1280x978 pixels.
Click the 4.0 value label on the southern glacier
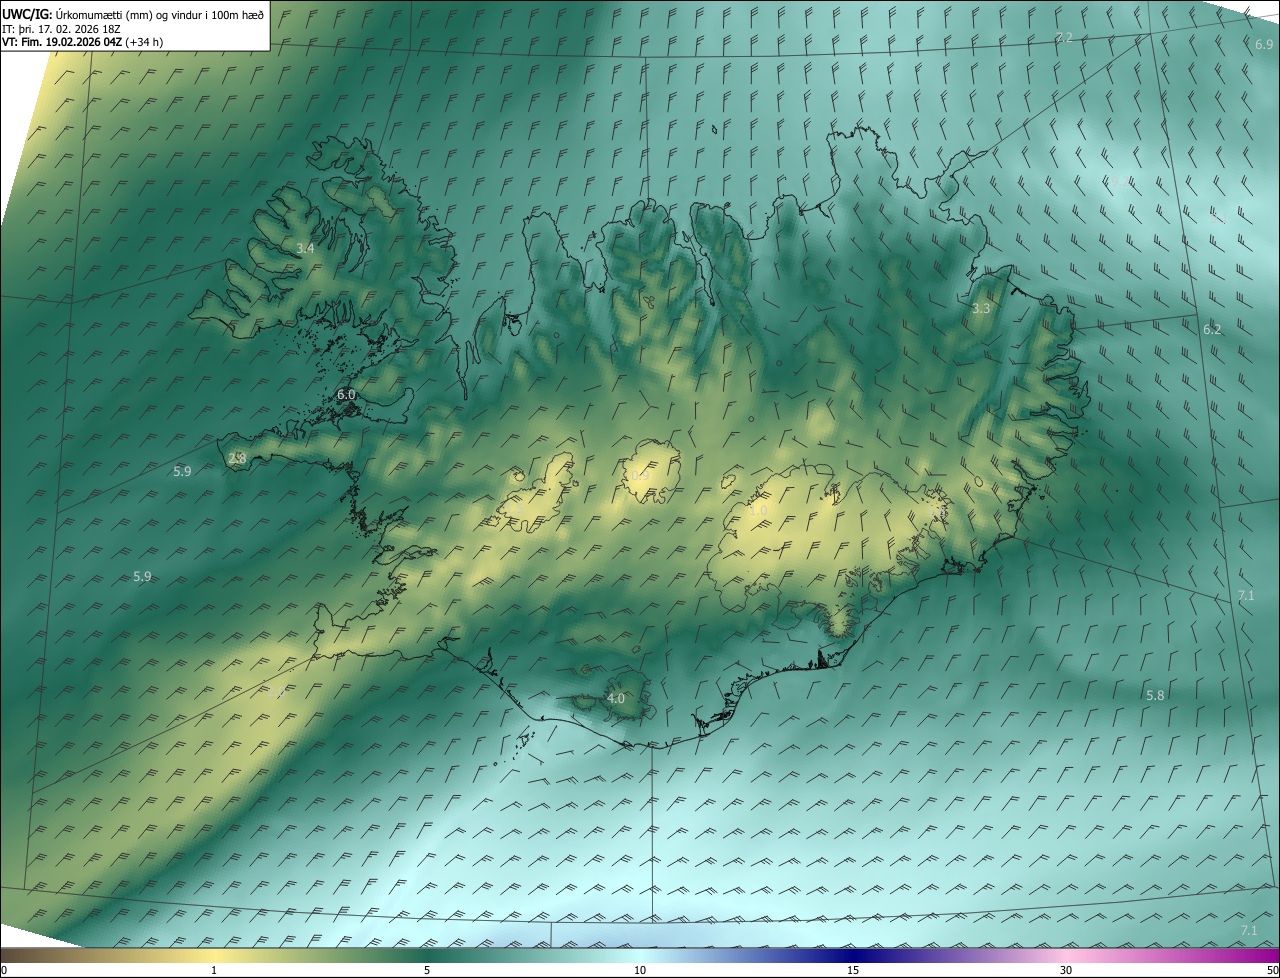(616, 699)
